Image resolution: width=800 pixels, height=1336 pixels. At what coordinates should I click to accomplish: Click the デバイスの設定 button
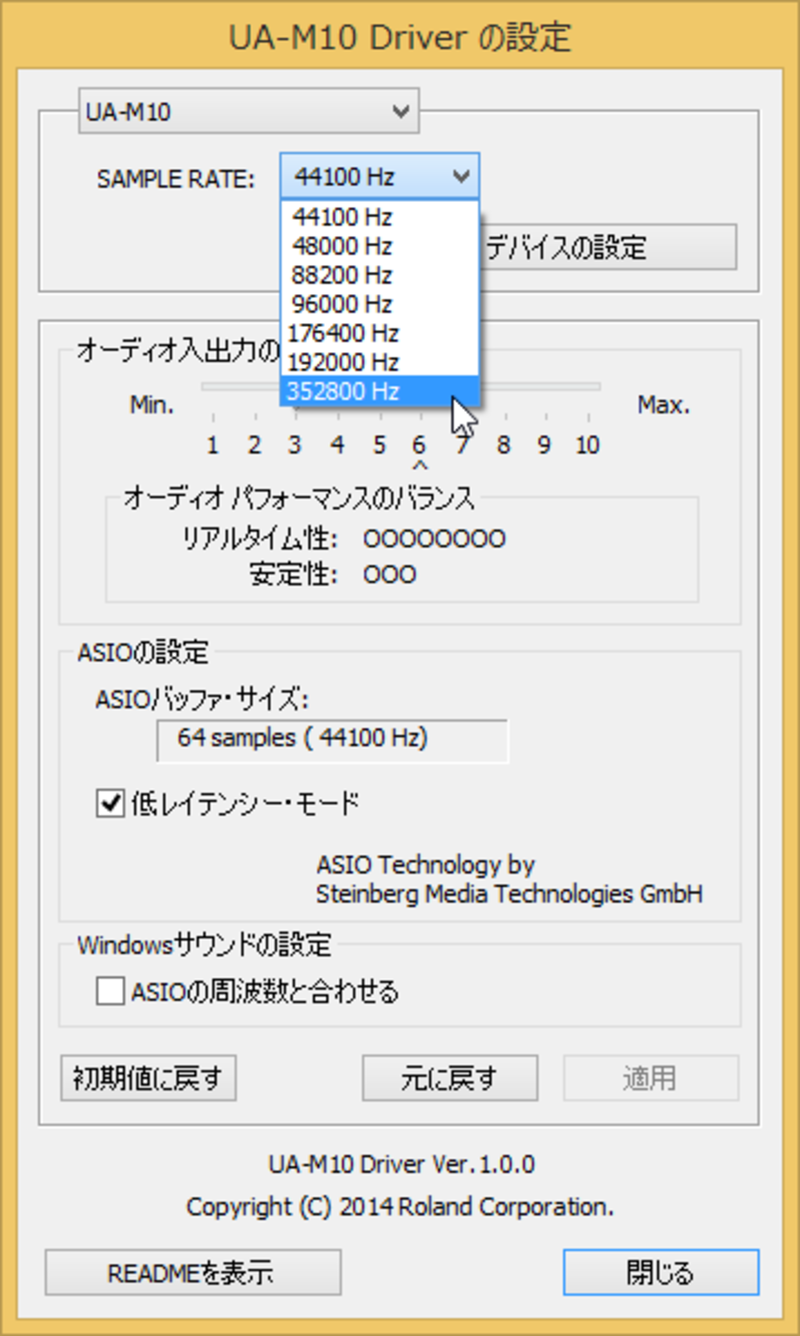[610, 247]
